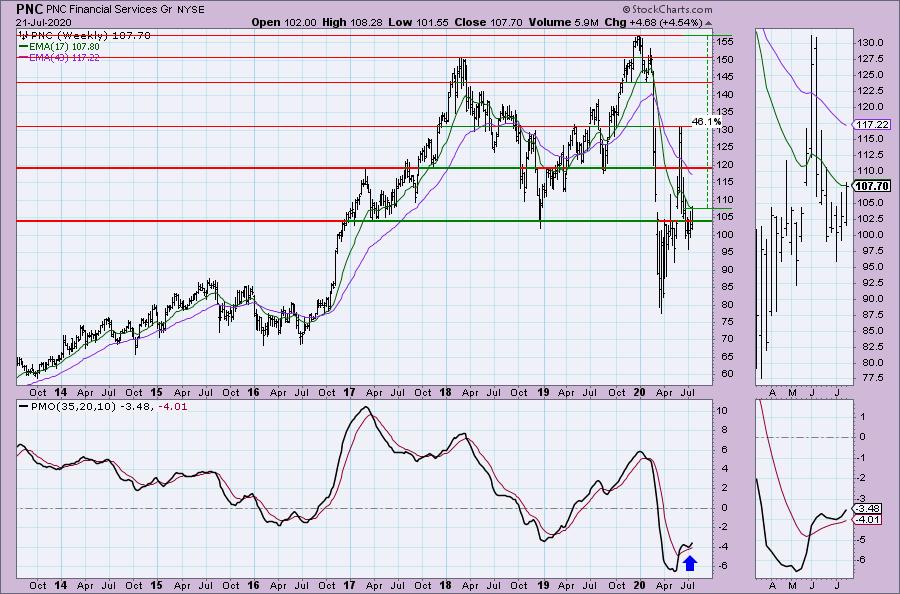900x594 pixels.
Task: Click the red -4.01 value in the PMO legend
Action: (172, 406)
